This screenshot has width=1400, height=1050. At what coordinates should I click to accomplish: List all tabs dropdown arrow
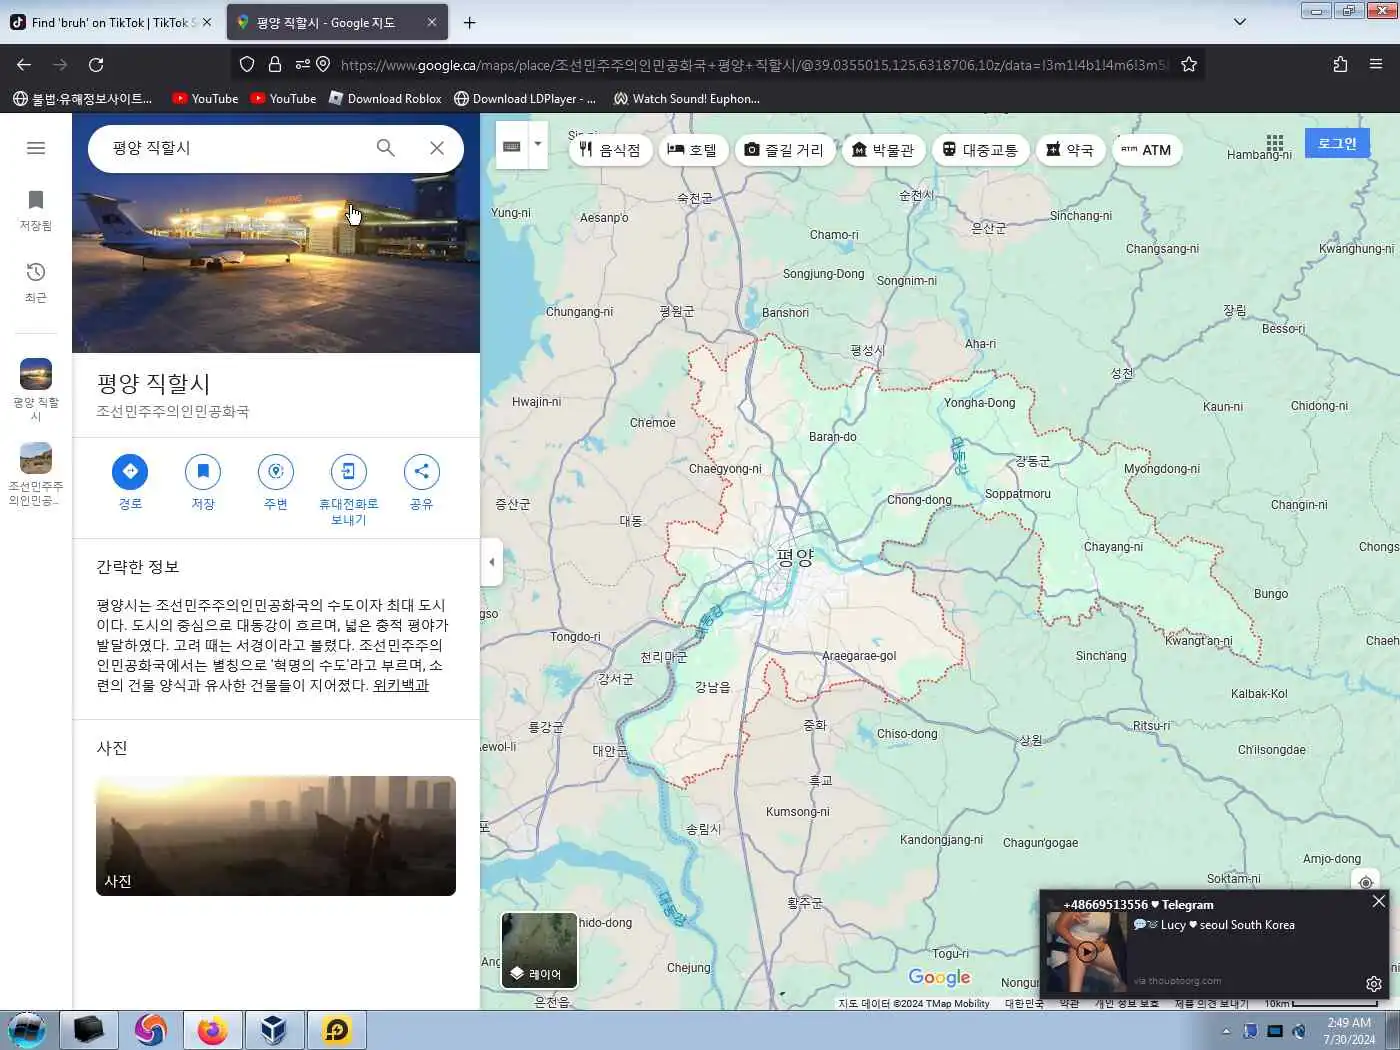pos(1240,22)
